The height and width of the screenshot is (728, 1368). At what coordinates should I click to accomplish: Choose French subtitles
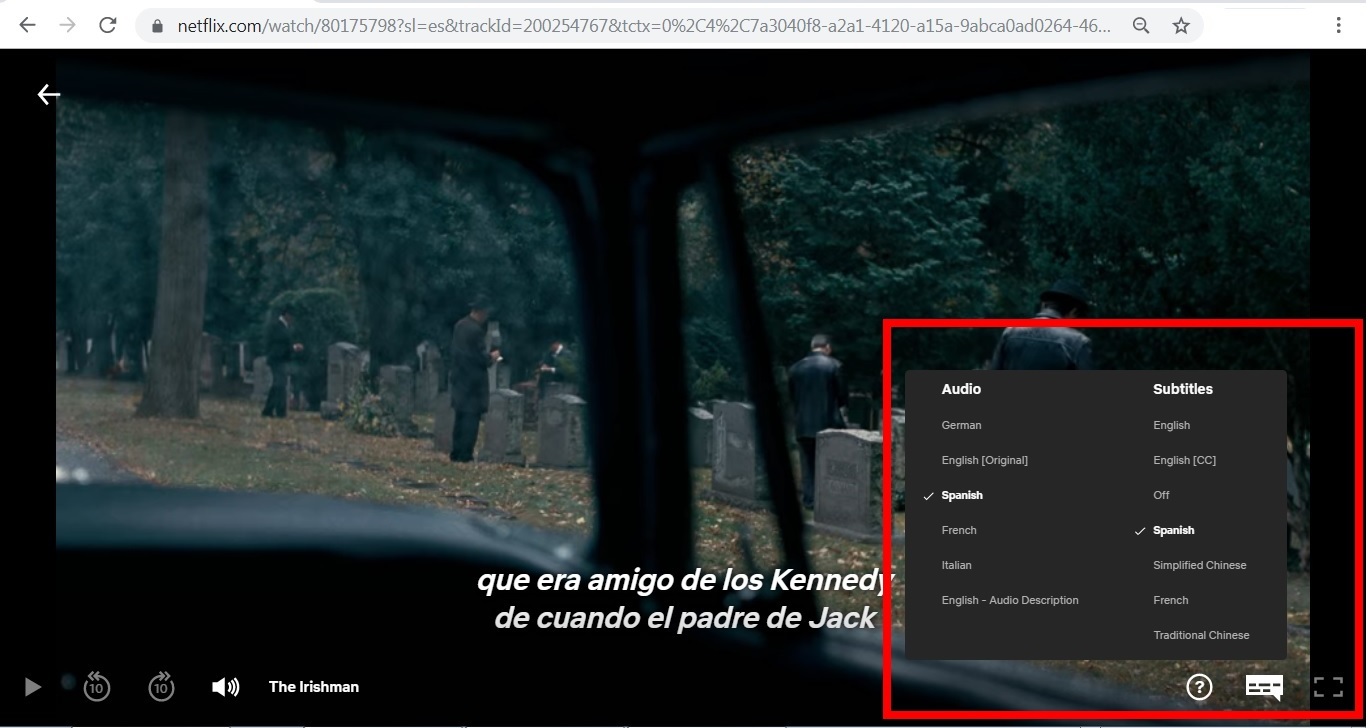(1171, 600)
